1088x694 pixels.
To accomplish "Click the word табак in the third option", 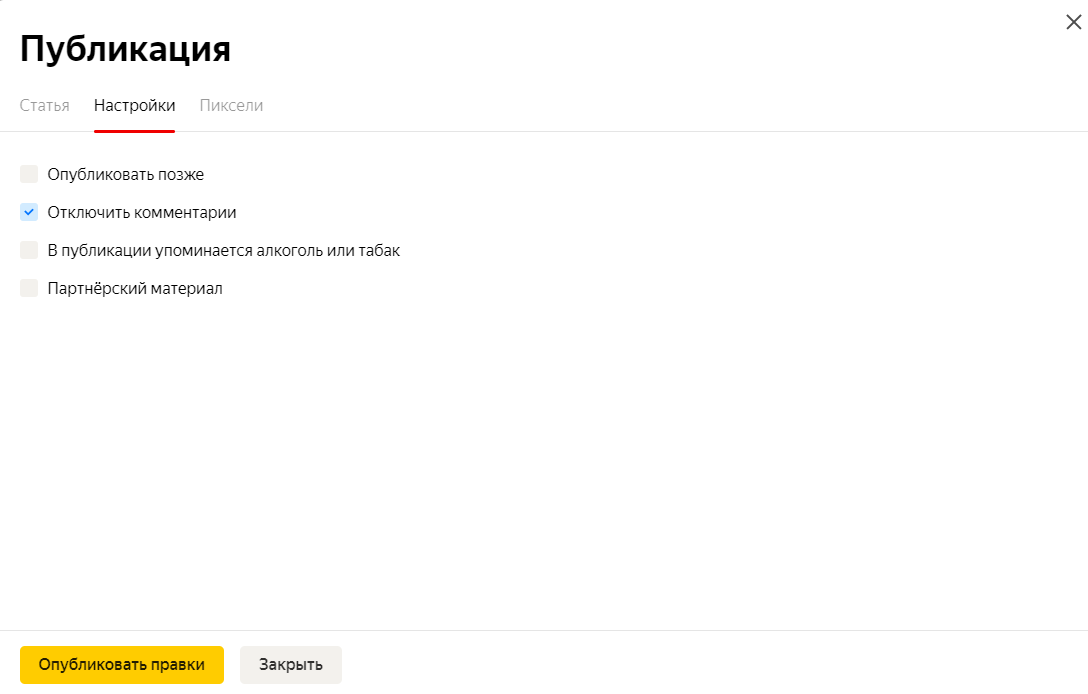I will click(380, 251).
